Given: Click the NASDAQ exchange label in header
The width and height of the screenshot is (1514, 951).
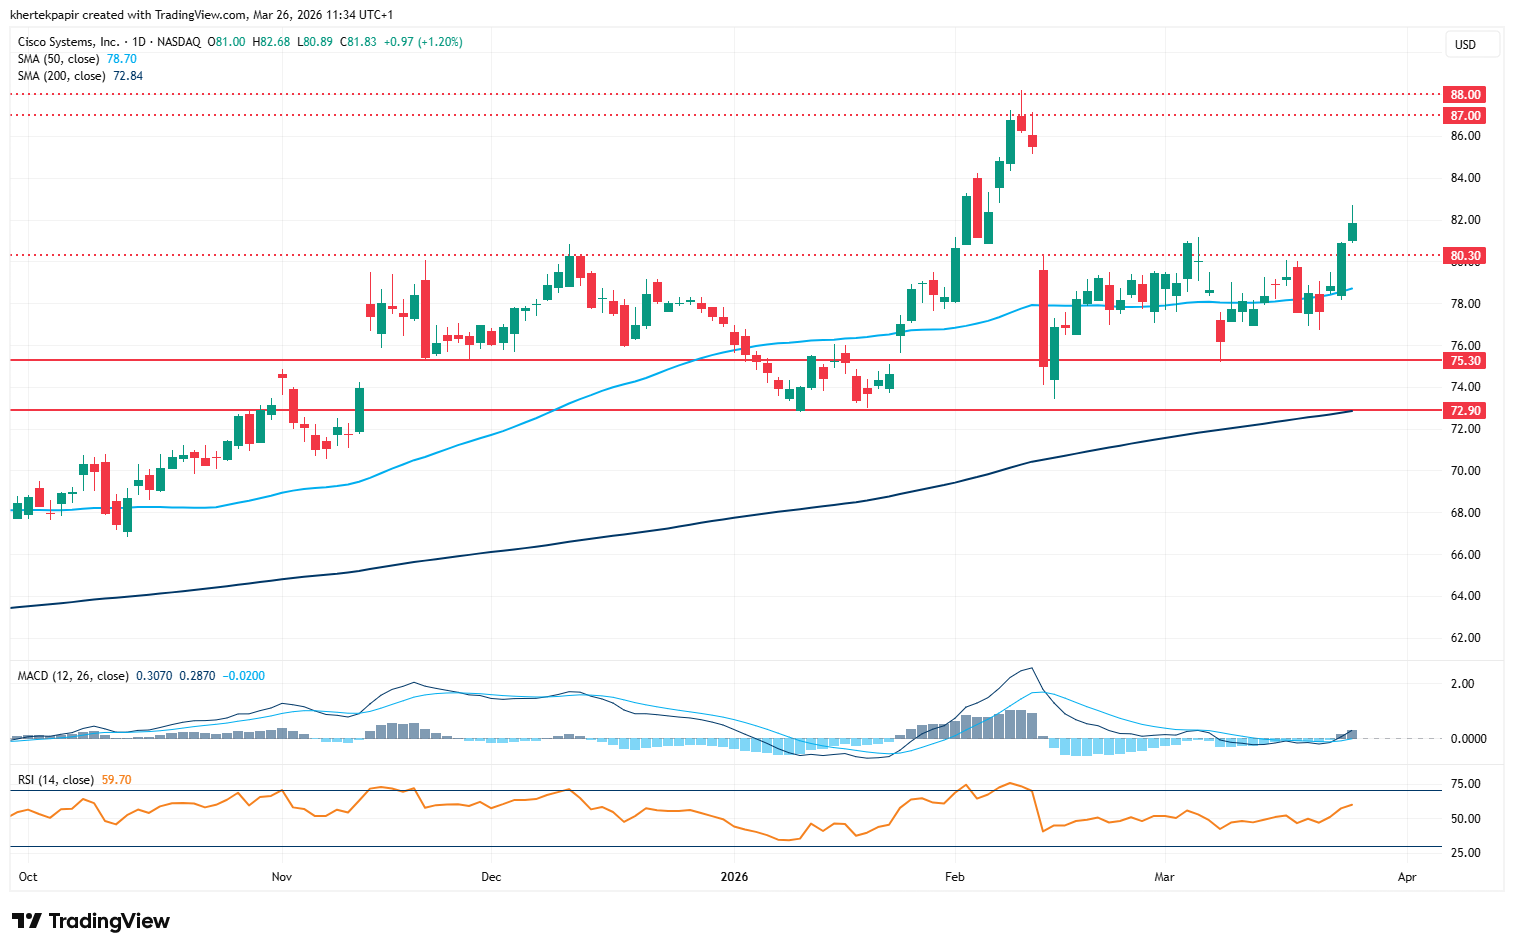Looking at the screenshot, I should click(179, 42).
